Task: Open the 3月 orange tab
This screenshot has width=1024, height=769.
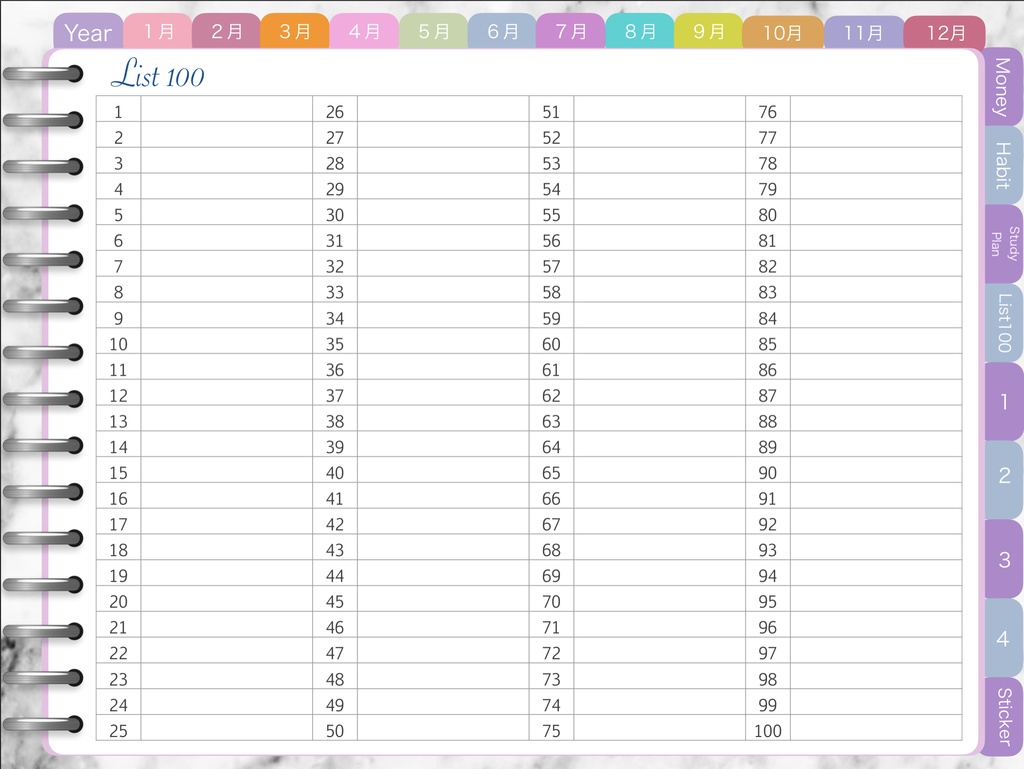Action: click(295, 31)
